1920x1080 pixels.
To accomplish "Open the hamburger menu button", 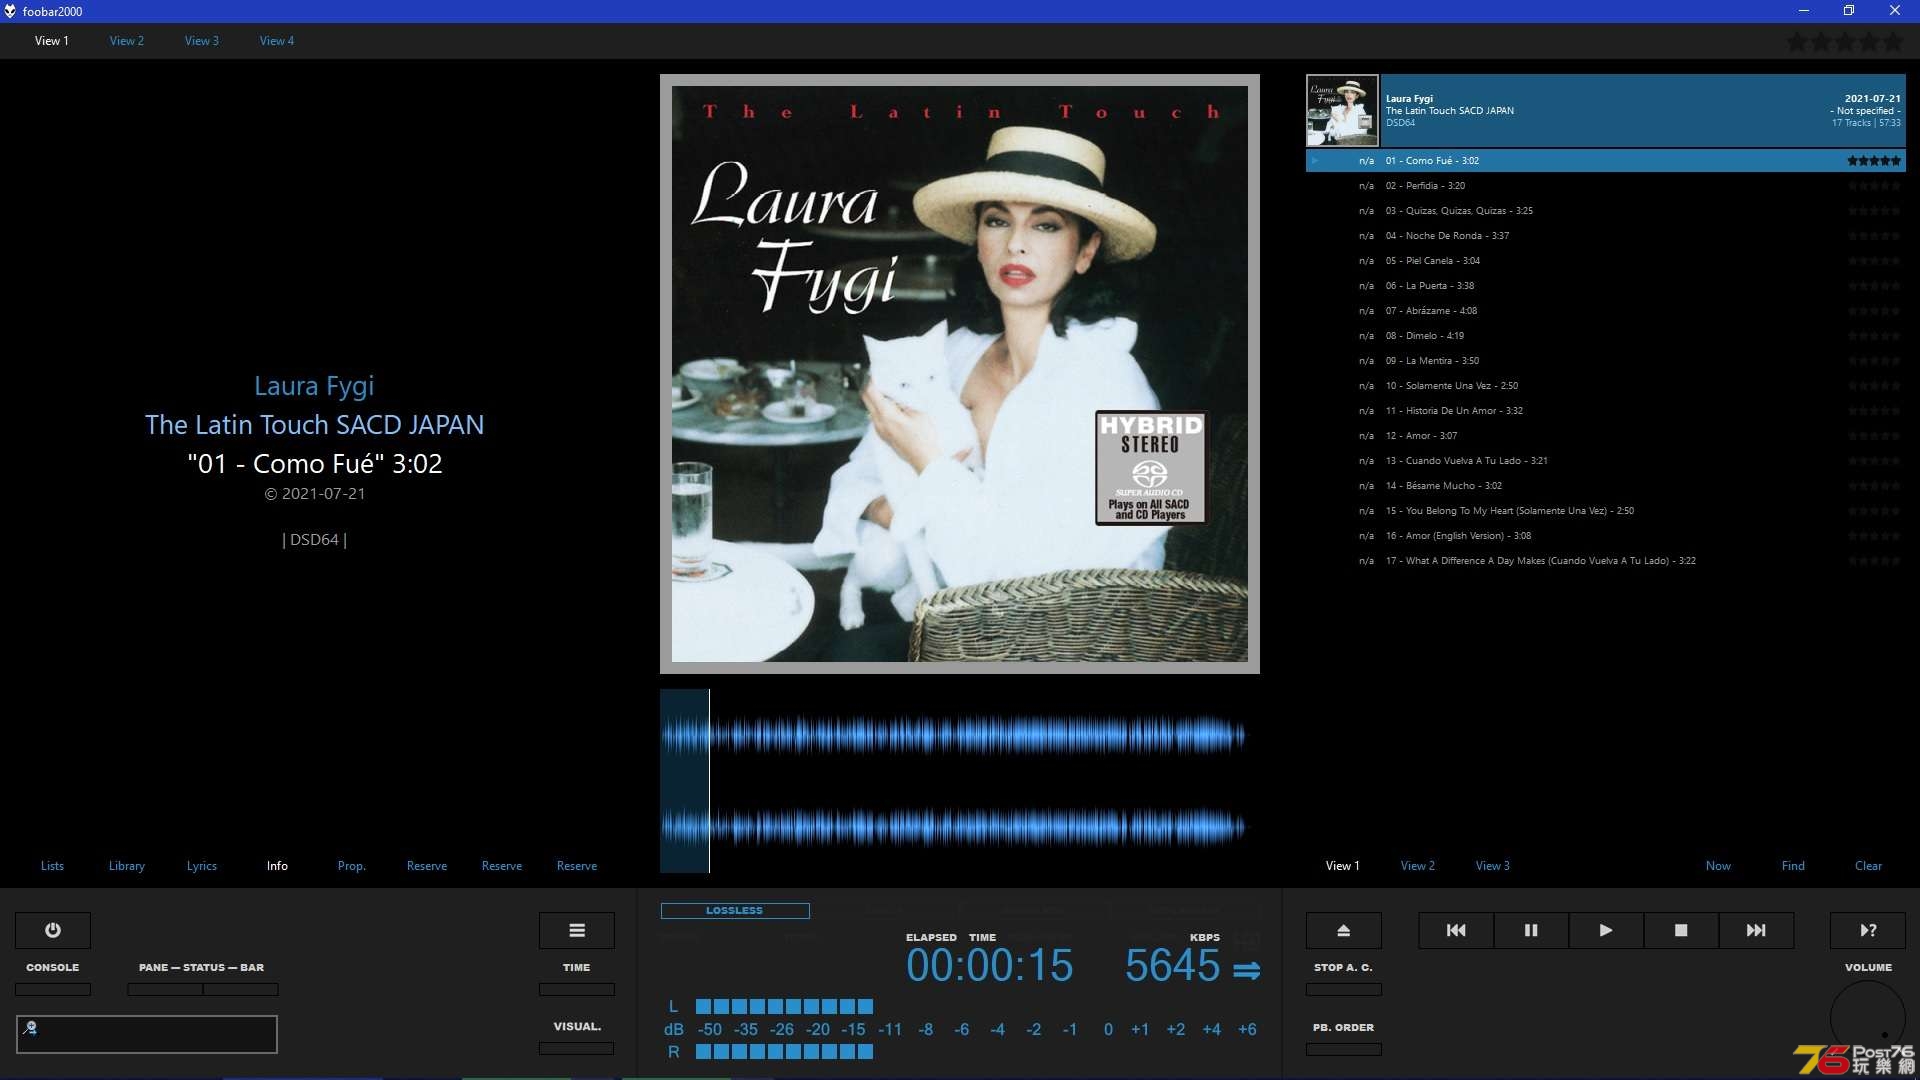I will (577, 930).
